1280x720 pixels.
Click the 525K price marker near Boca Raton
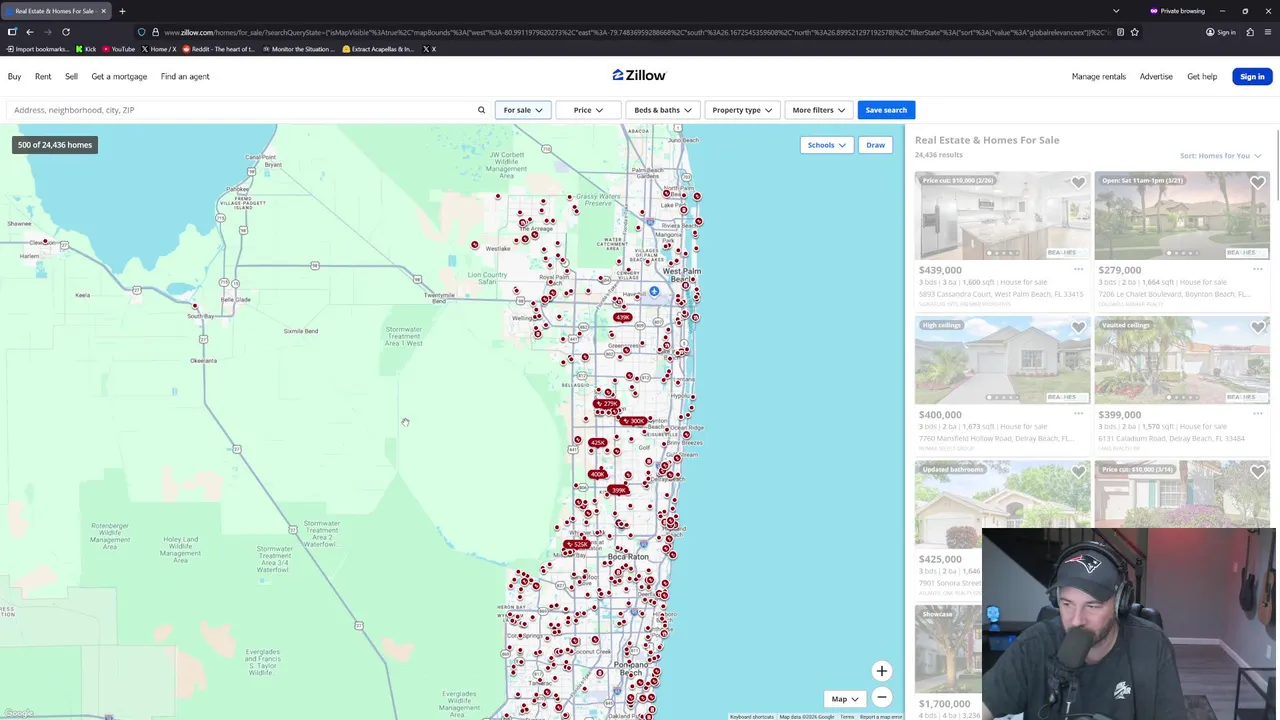pyautogui.click(x=576, y=545)
